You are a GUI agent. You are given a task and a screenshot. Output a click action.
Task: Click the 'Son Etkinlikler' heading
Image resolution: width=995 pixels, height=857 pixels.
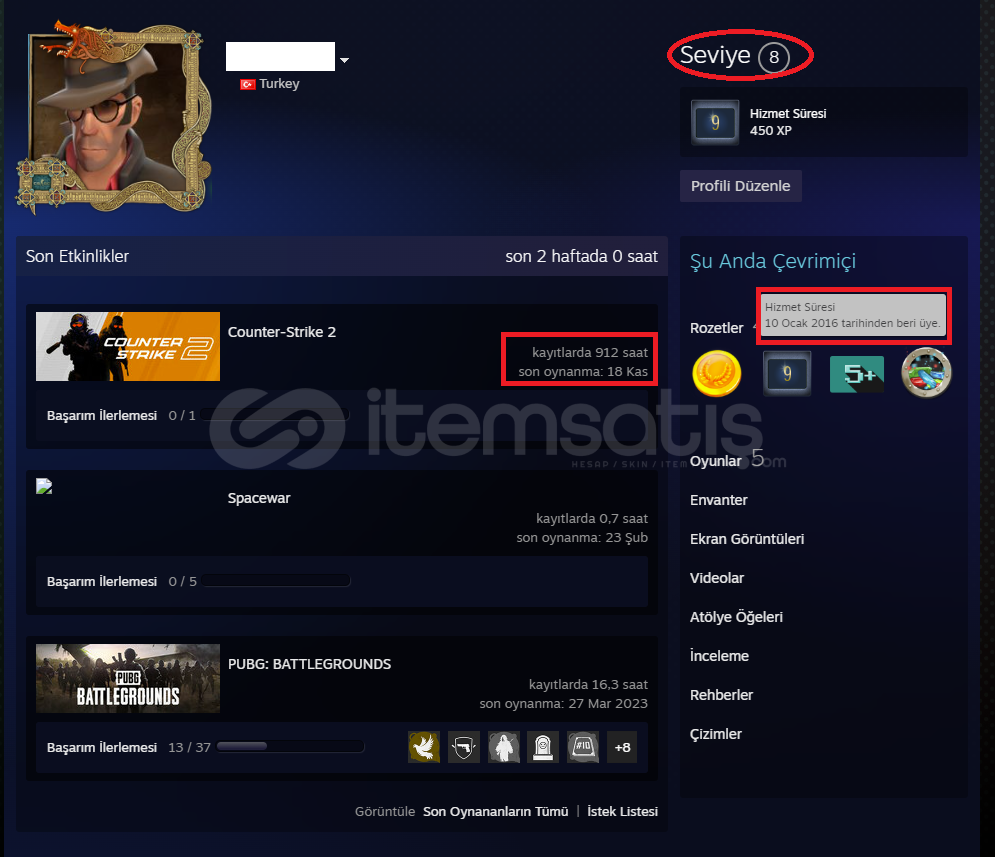[x=77, y=256]
